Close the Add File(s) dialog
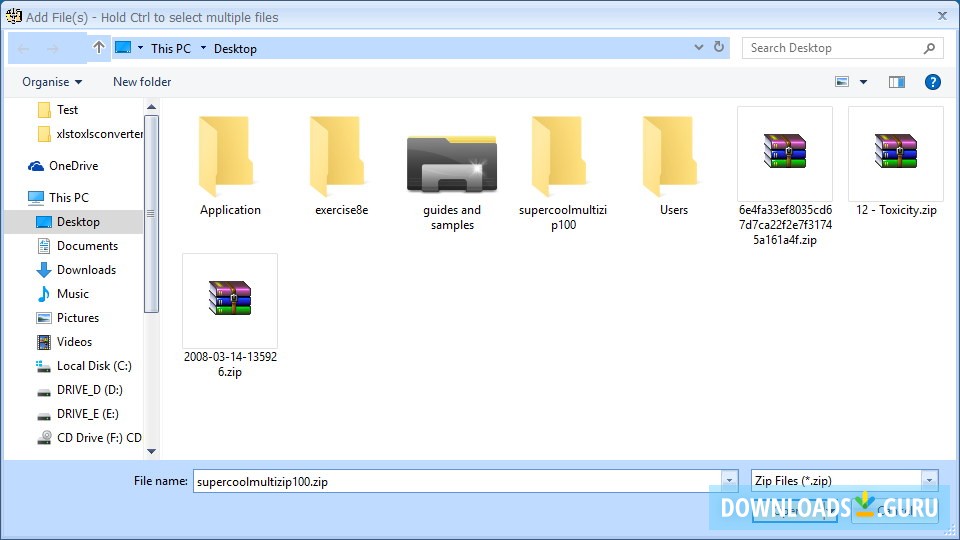Screen dimensions: 960x540 [x=942, y=16]
